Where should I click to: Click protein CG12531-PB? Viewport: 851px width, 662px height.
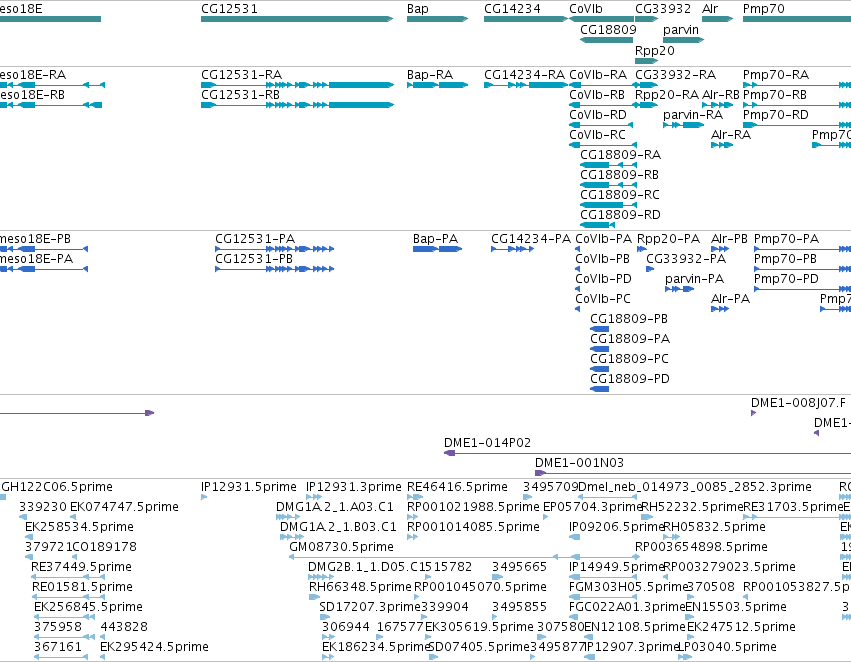point(275,269)
